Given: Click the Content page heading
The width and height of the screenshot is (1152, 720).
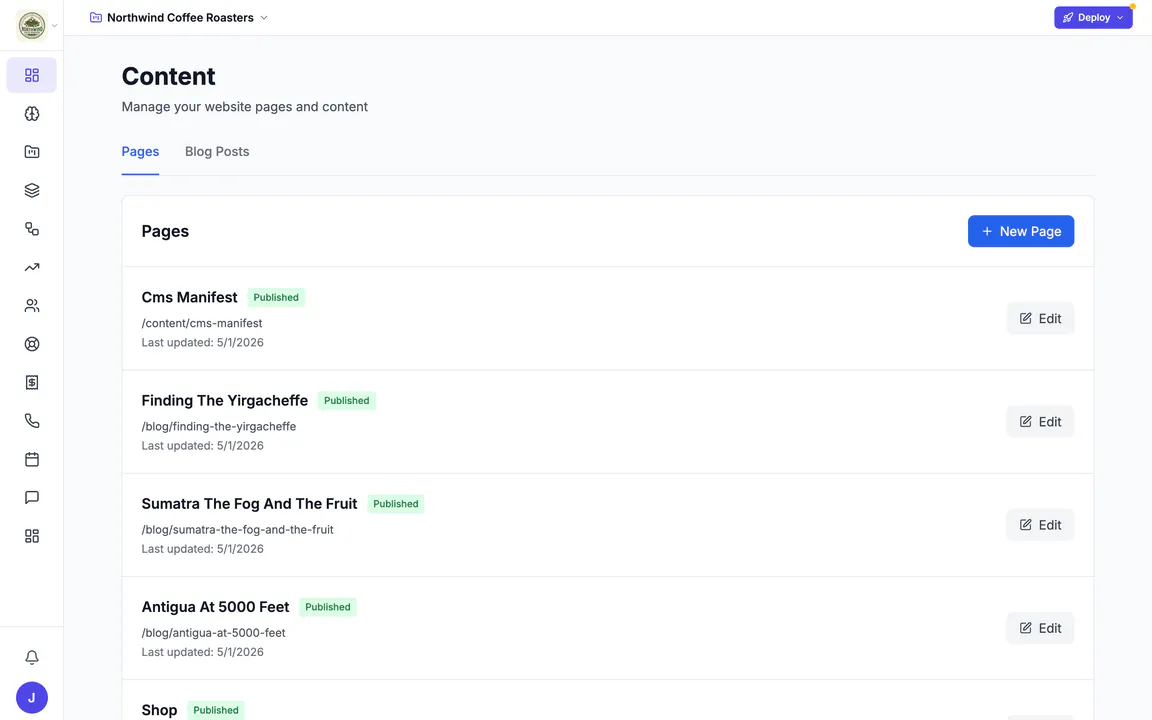Looking at the screenshot, I should pyautogui.click(x=168, y=76).
